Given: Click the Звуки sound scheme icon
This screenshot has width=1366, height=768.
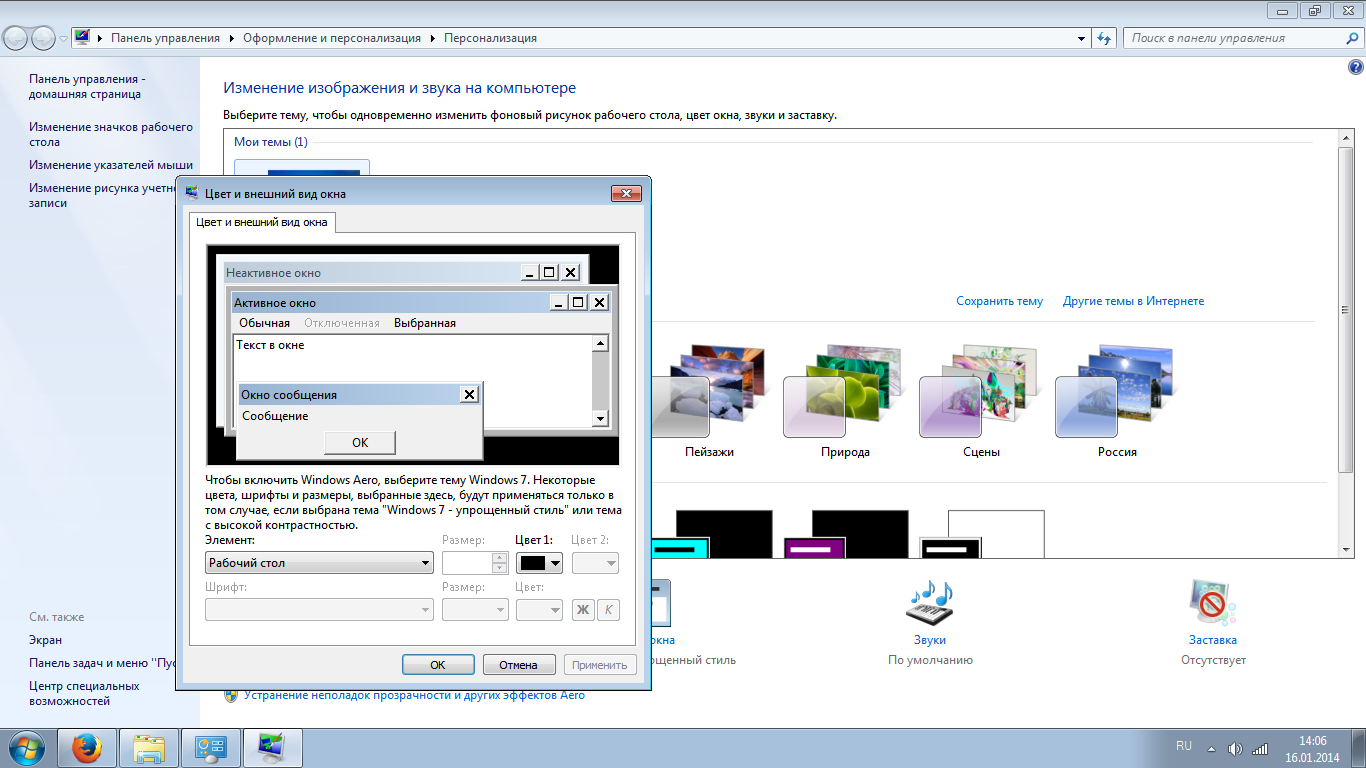Looking at the screenshot, I should [x=929, y=603].
